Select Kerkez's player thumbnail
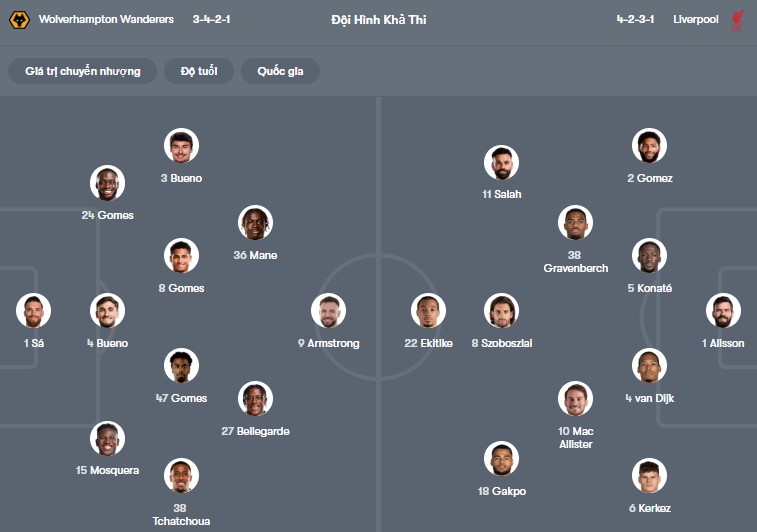 coord(649,476)
